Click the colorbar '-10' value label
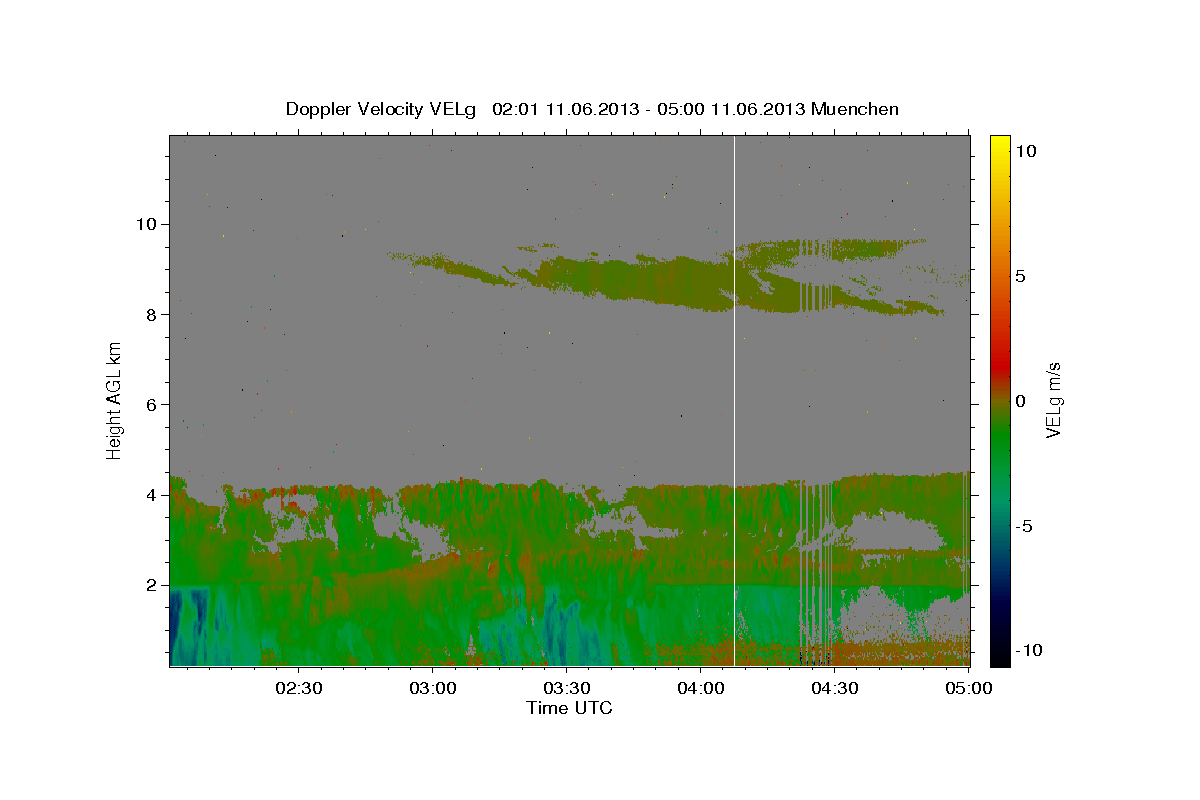 [1028, 651]
